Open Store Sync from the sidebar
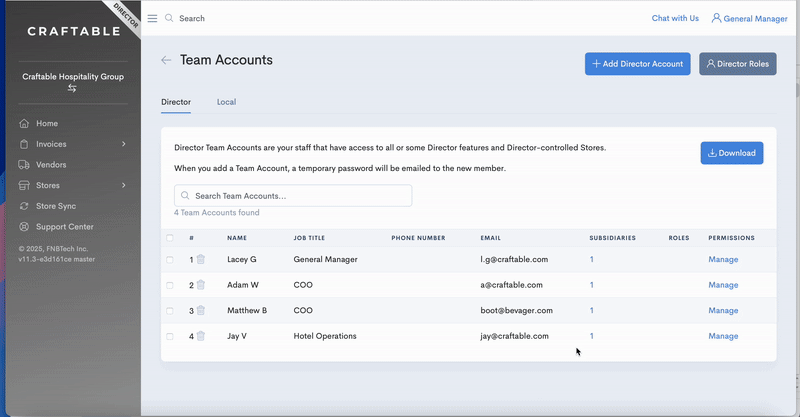 tap(56, 206)
